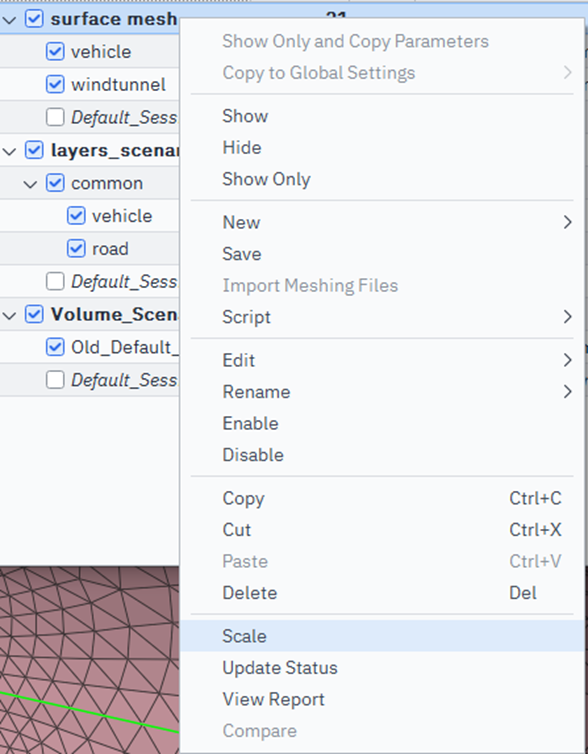Toggle the road checkbox
The height and width of the screenshot is (754, 588).
click(76, 249)
